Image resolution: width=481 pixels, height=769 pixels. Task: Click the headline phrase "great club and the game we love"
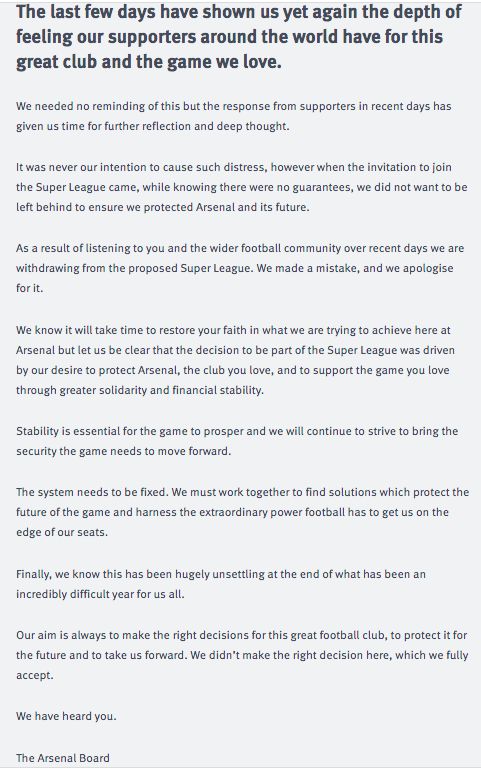click(149, 62)
